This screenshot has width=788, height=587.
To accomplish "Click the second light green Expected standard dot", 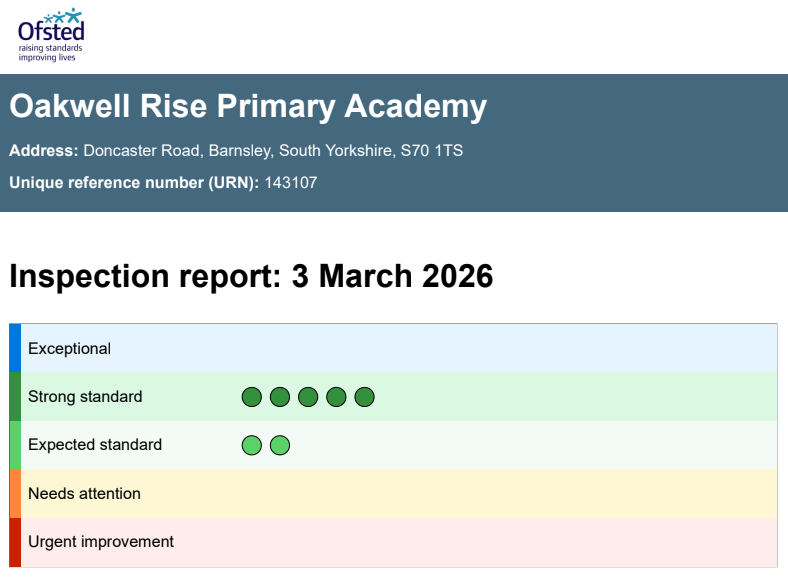I will (280, 445).
